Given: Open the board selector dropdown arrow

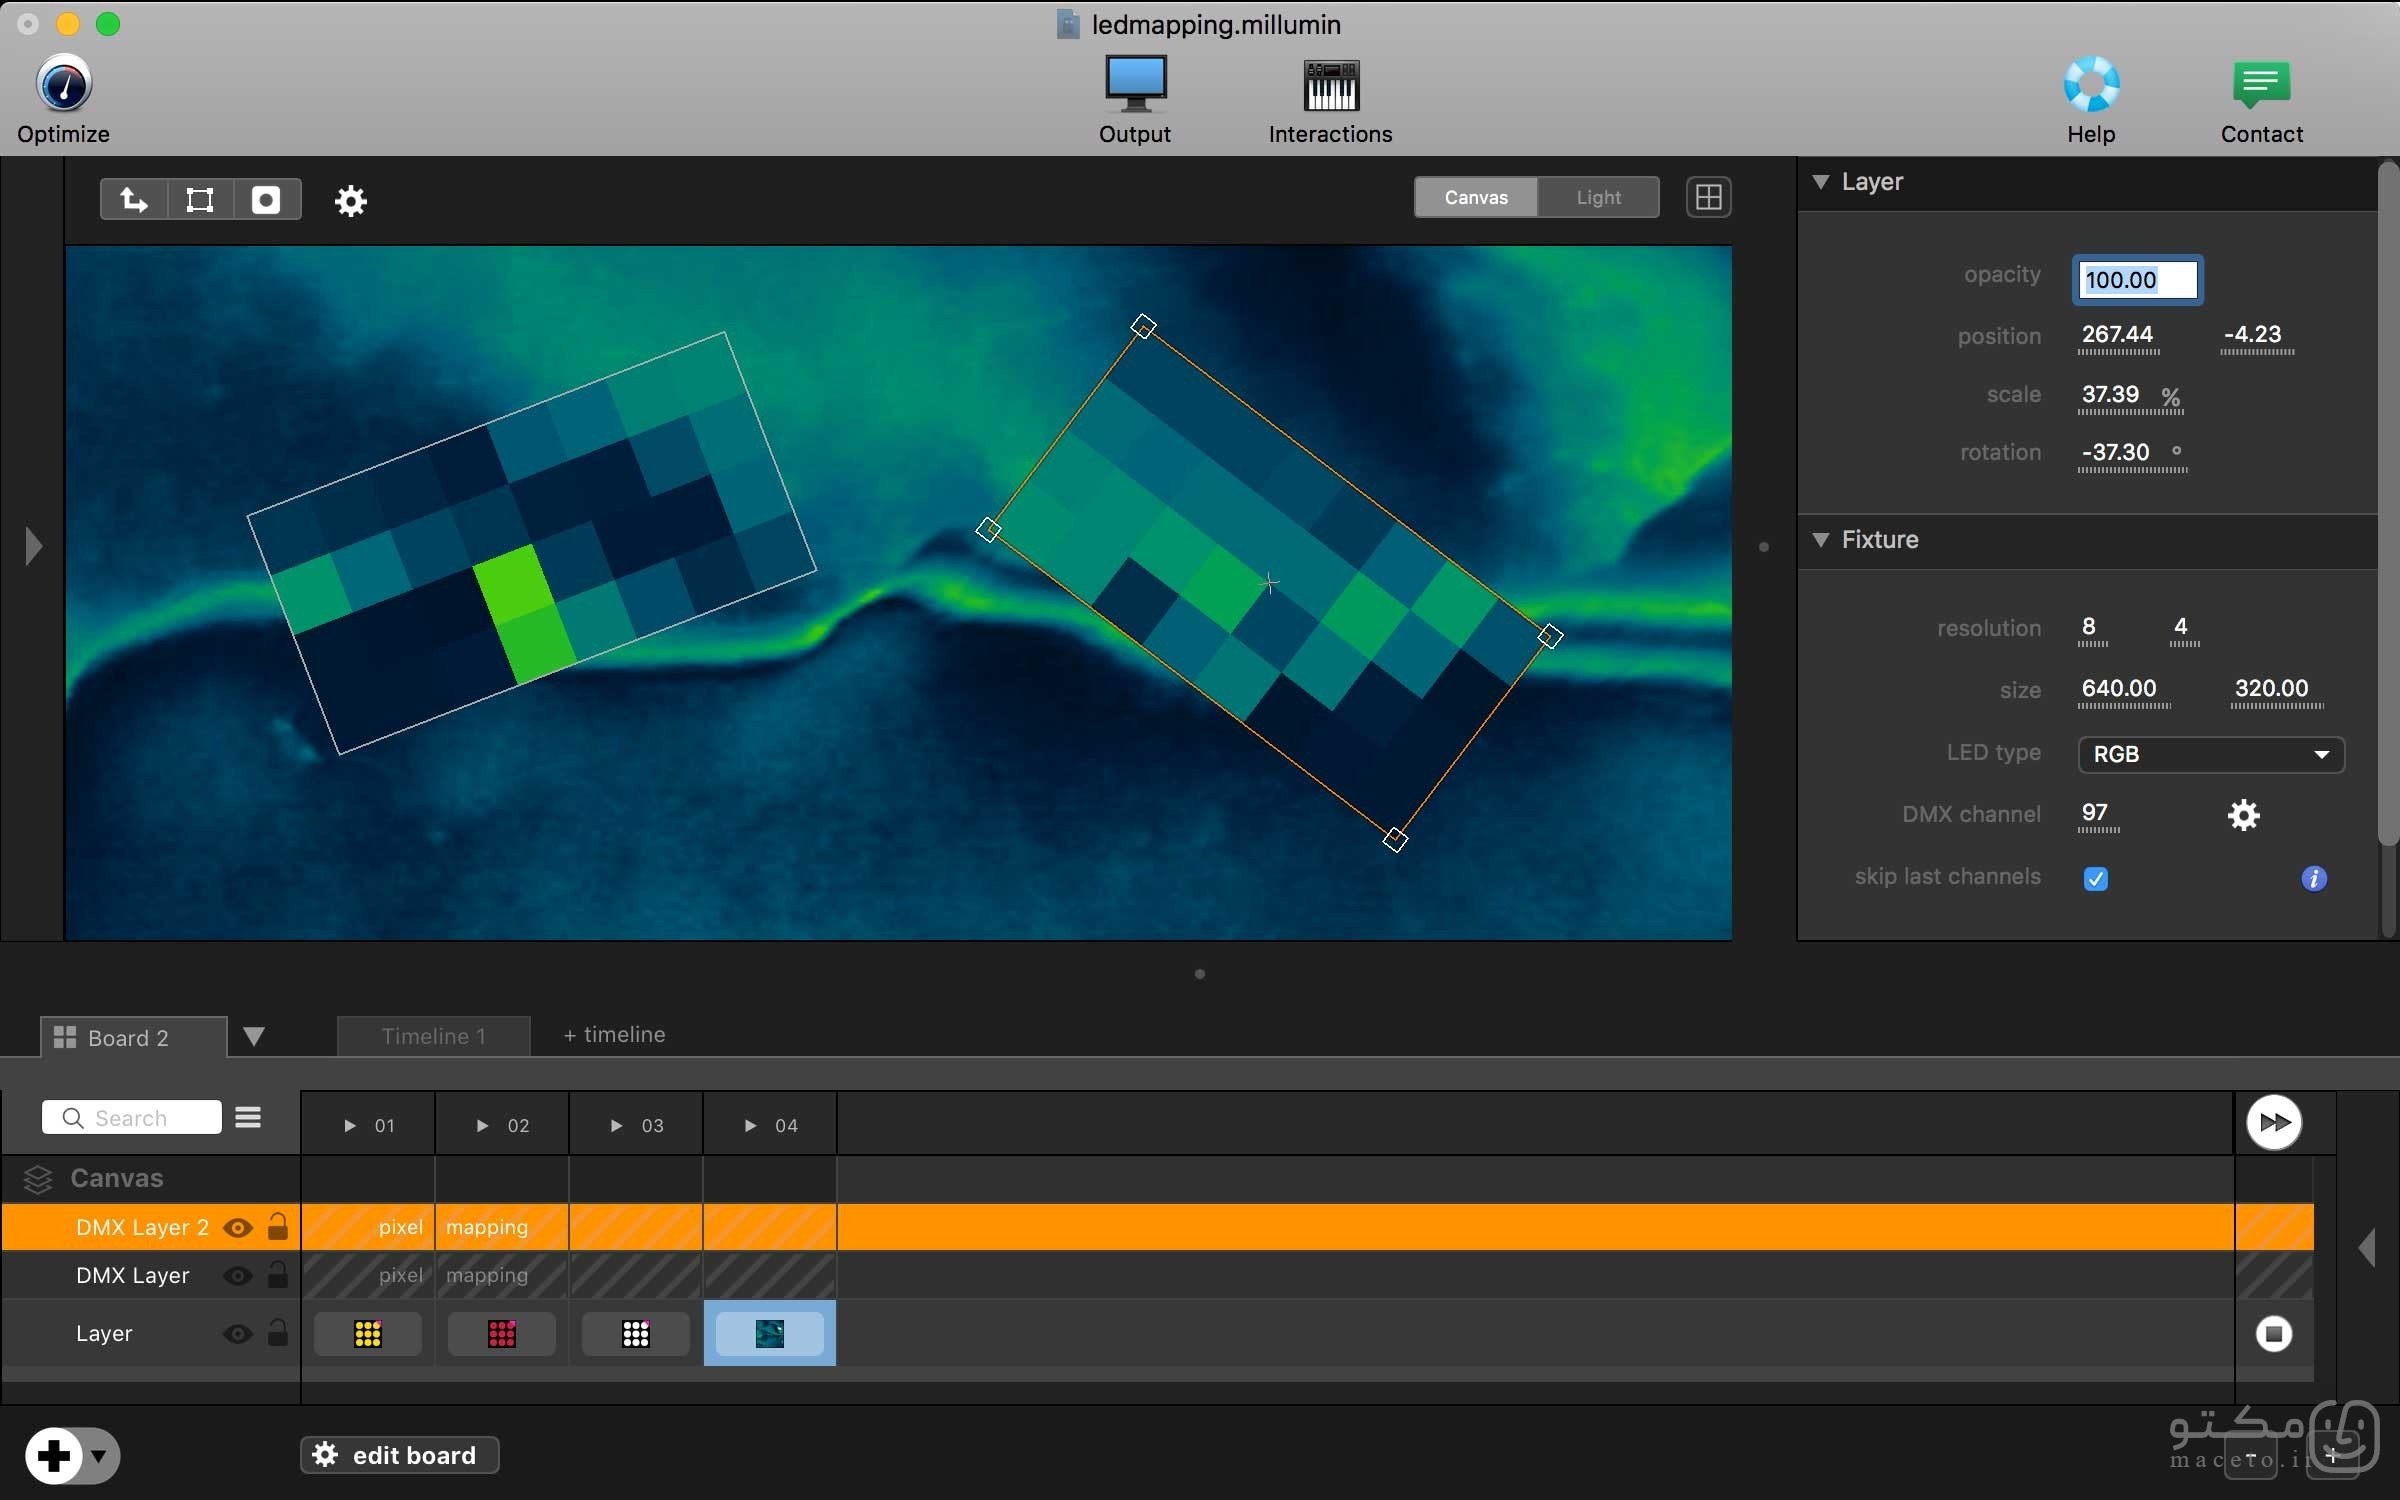Looking at the screenshot, I should point(254,1036).
